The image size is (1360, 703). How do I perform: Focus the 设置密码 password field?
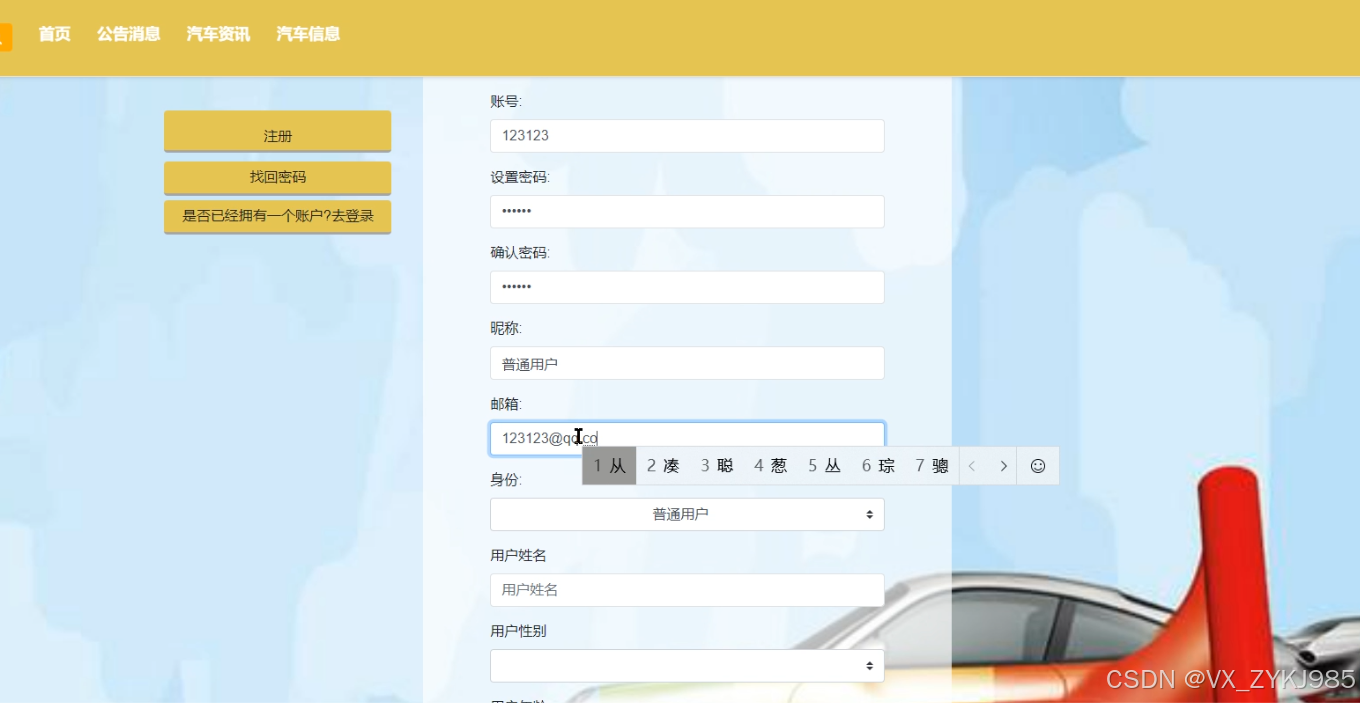click(687, 212)
